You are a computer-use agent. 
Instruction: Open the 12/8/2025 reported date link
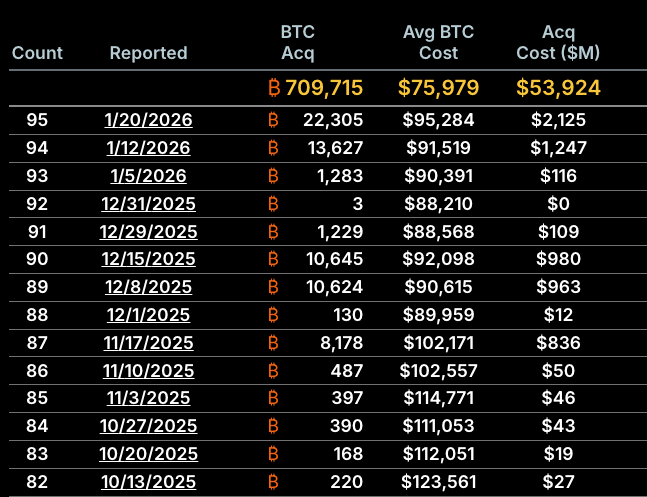click(x=148, y=288)
